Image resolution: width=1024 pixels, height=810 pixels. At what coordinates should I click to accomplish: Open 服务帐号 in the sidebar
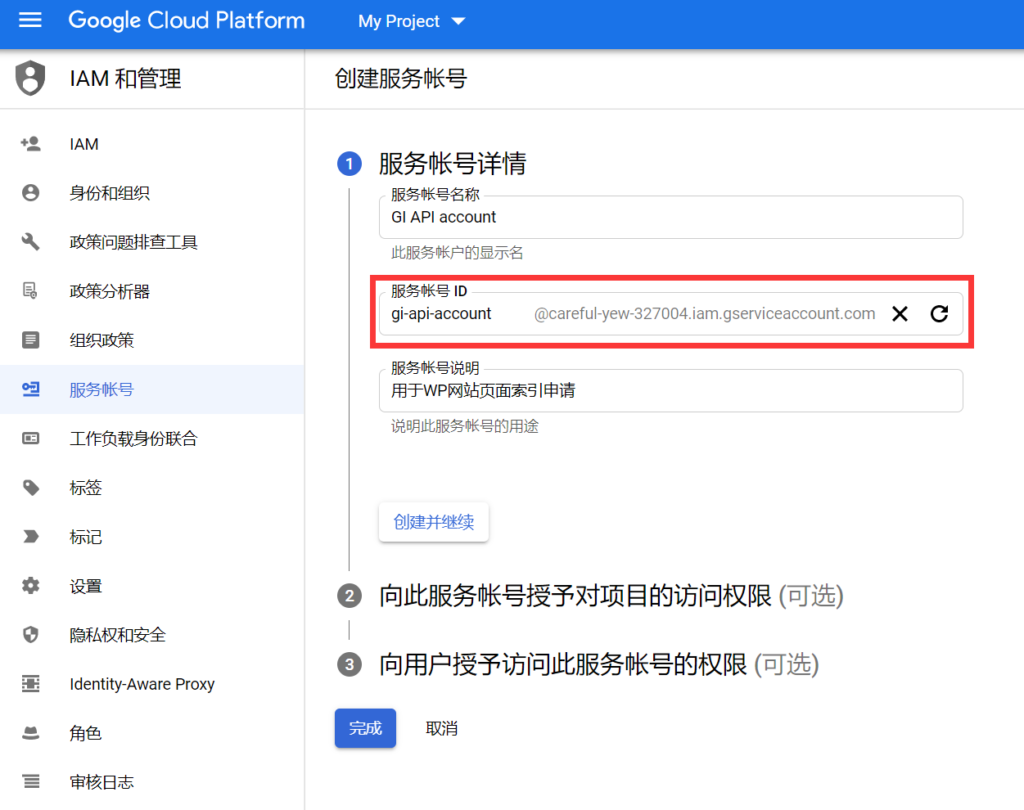[101, 390]
